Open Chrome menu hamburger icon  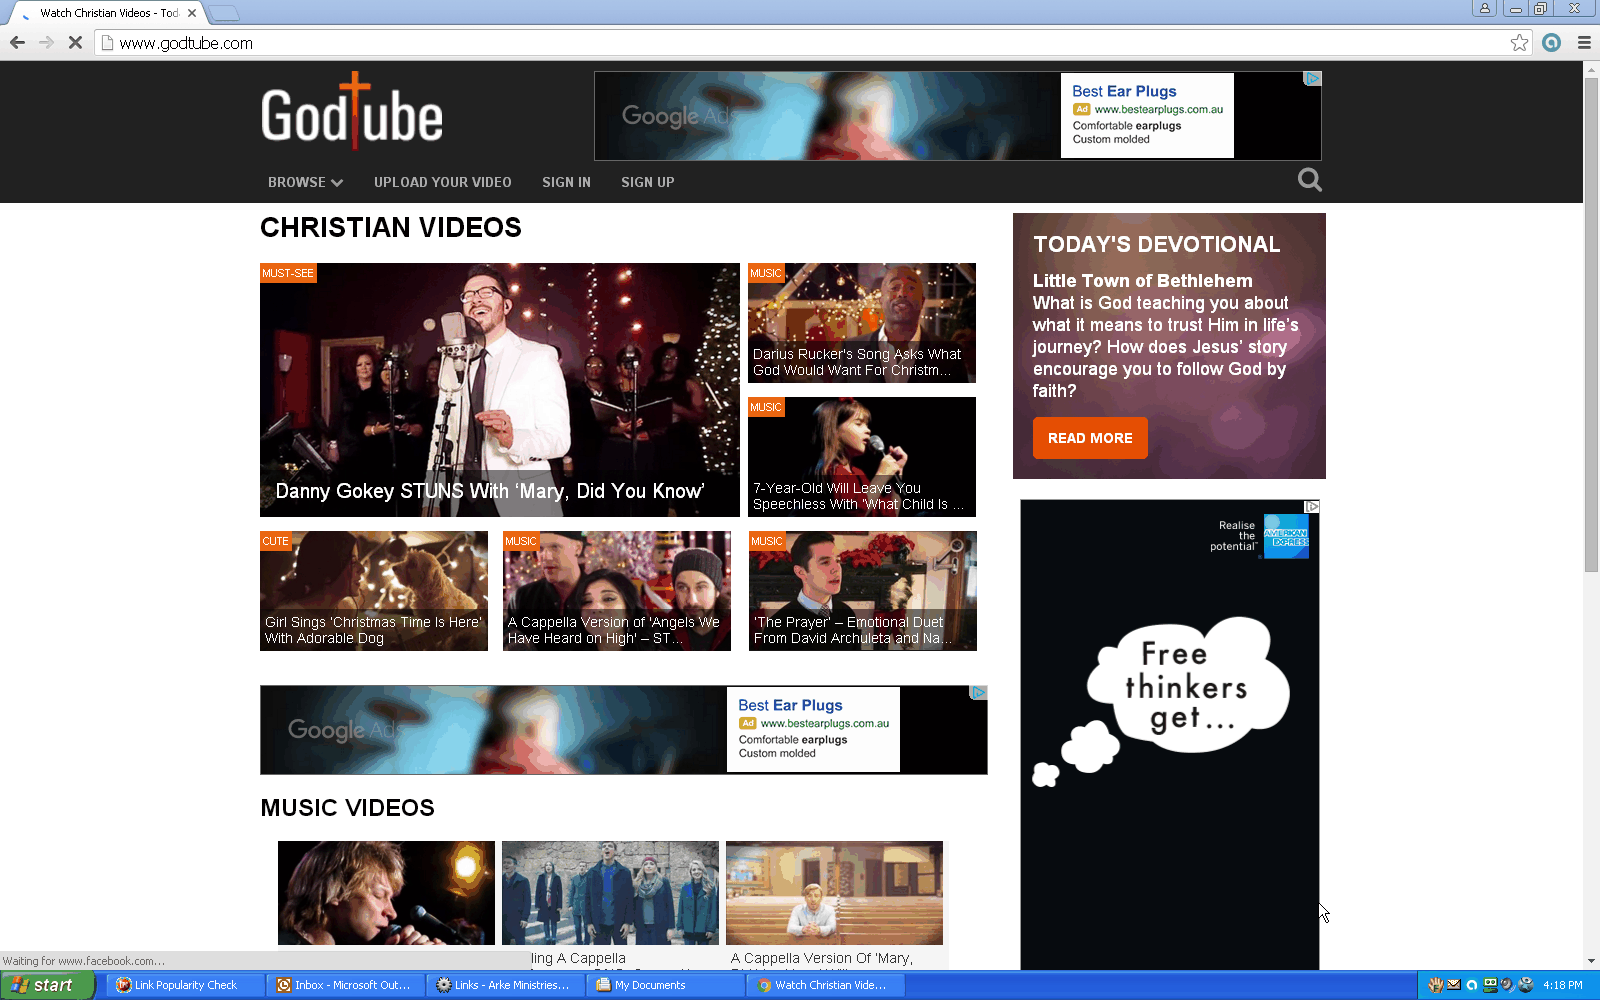point(1584,42)
